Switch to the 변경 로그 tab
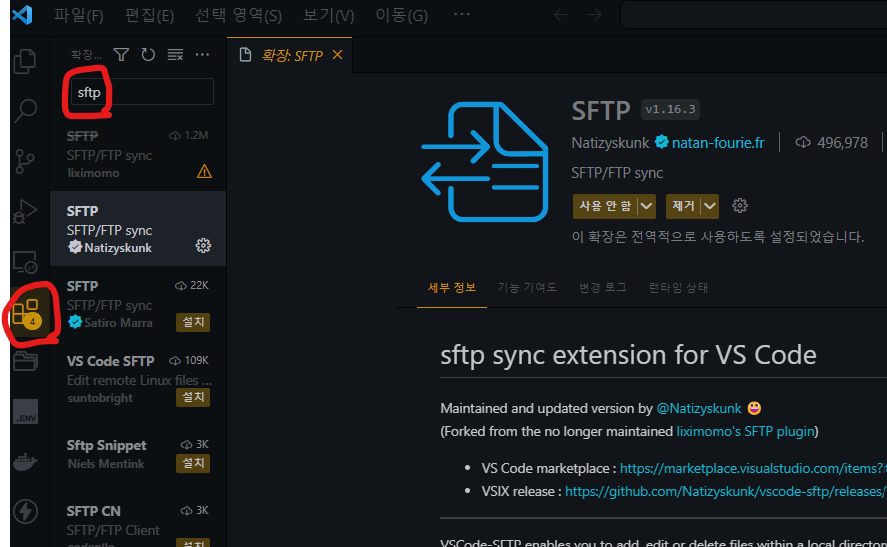The width and height of the screenshot is (887, 547). click(603, 287)
